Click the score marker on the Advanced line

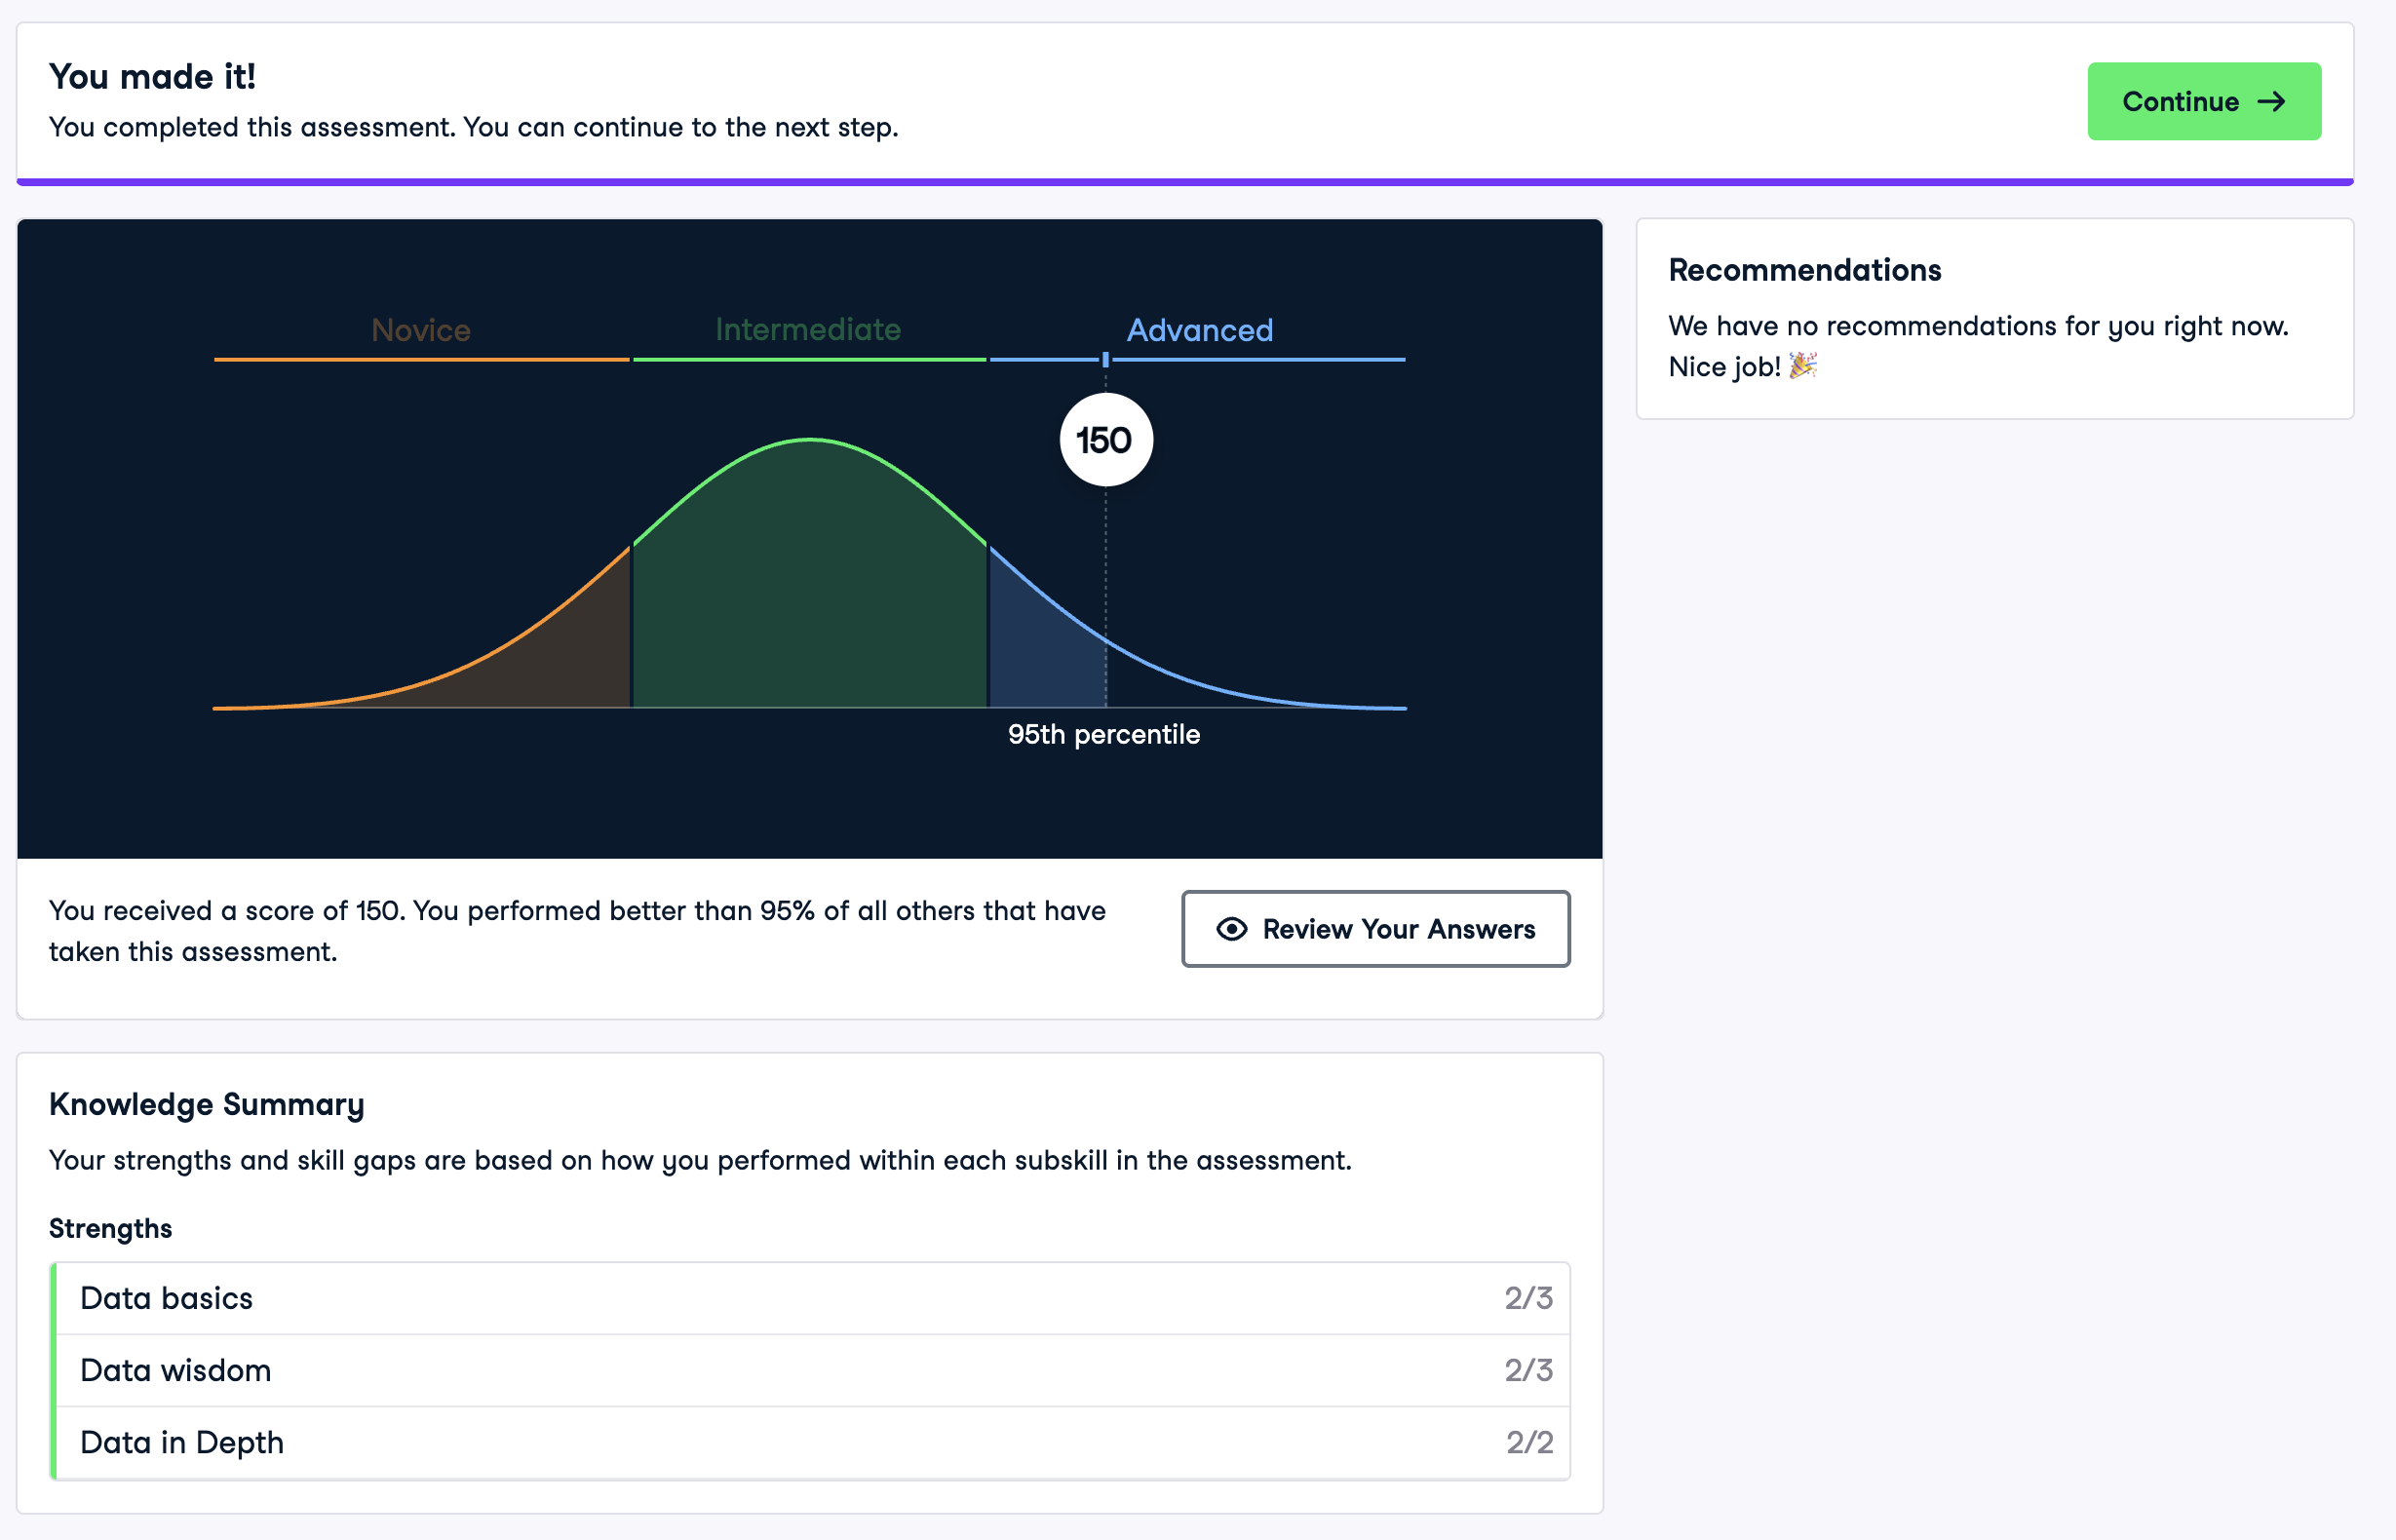click(1105, 359)
